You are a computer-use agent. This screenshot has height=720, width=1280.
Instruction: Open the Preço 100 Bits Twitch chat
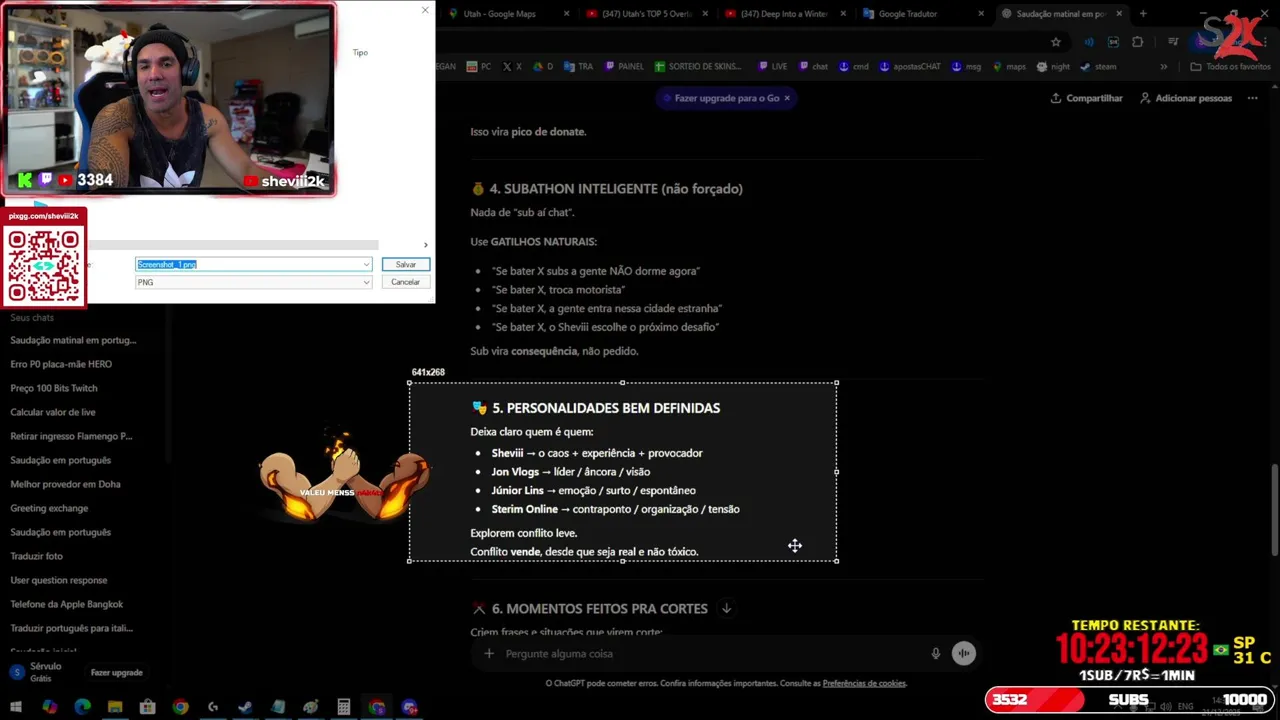(54, 388)
